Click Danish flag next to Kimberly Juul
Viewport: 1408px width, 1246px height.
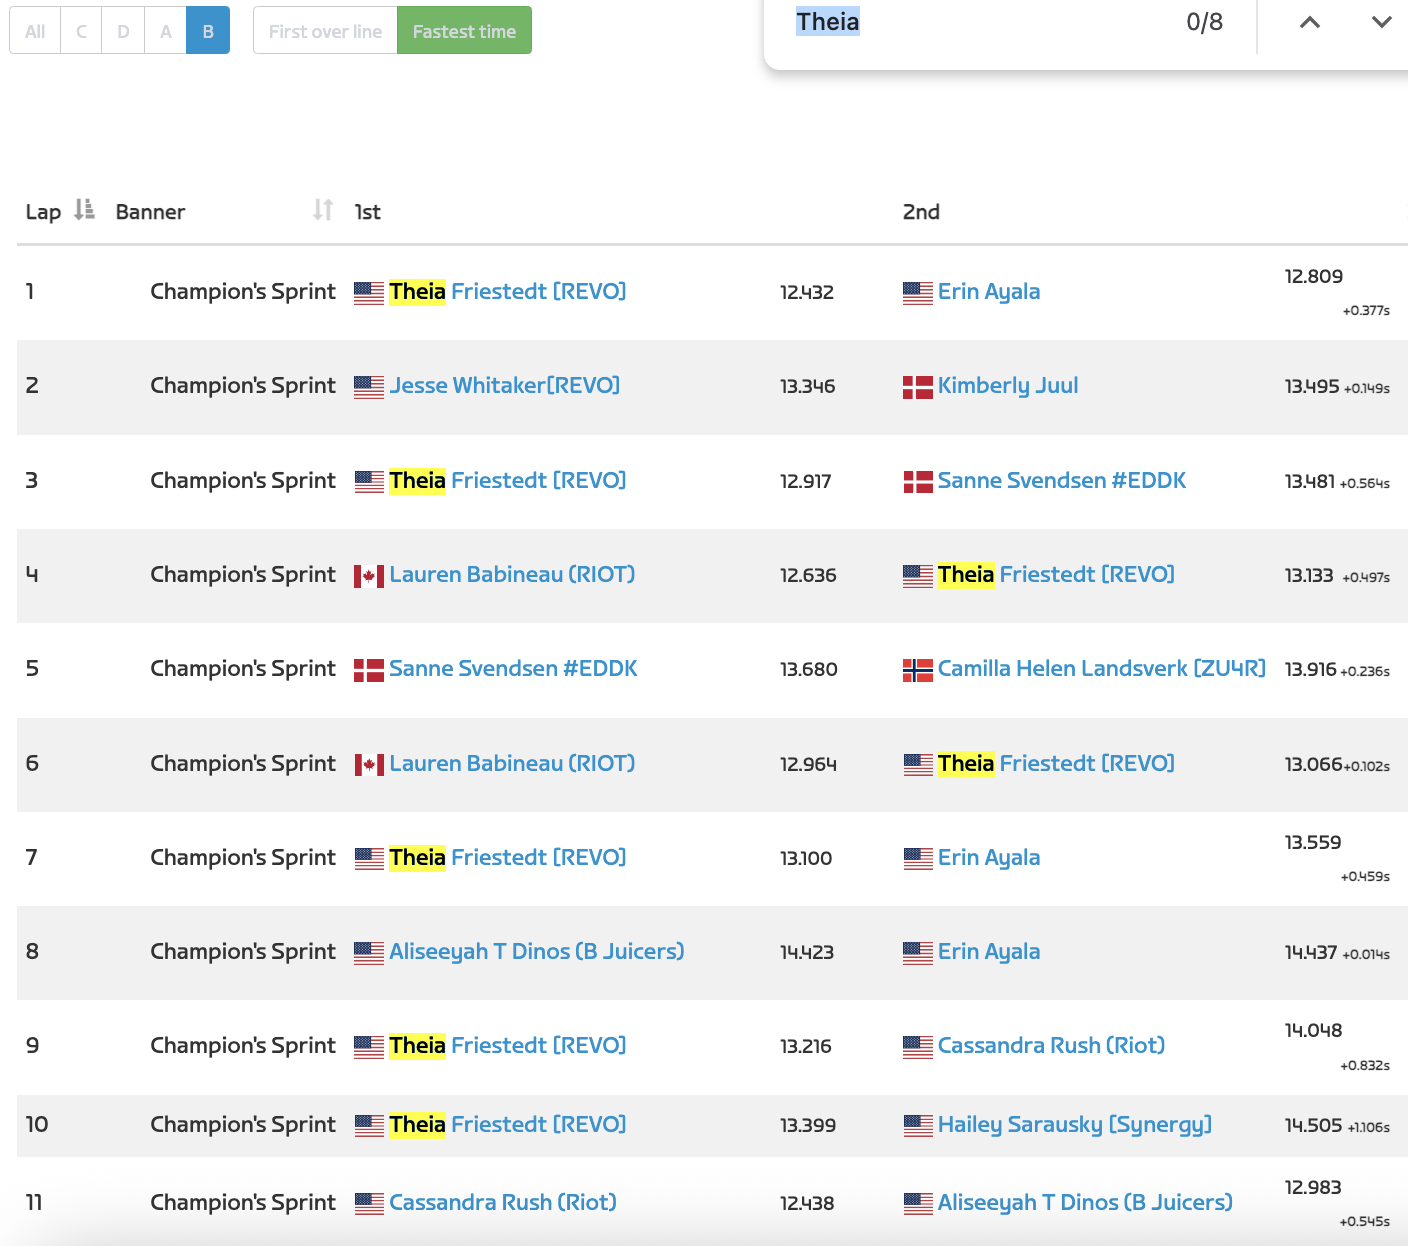click(x=917, y=387)
